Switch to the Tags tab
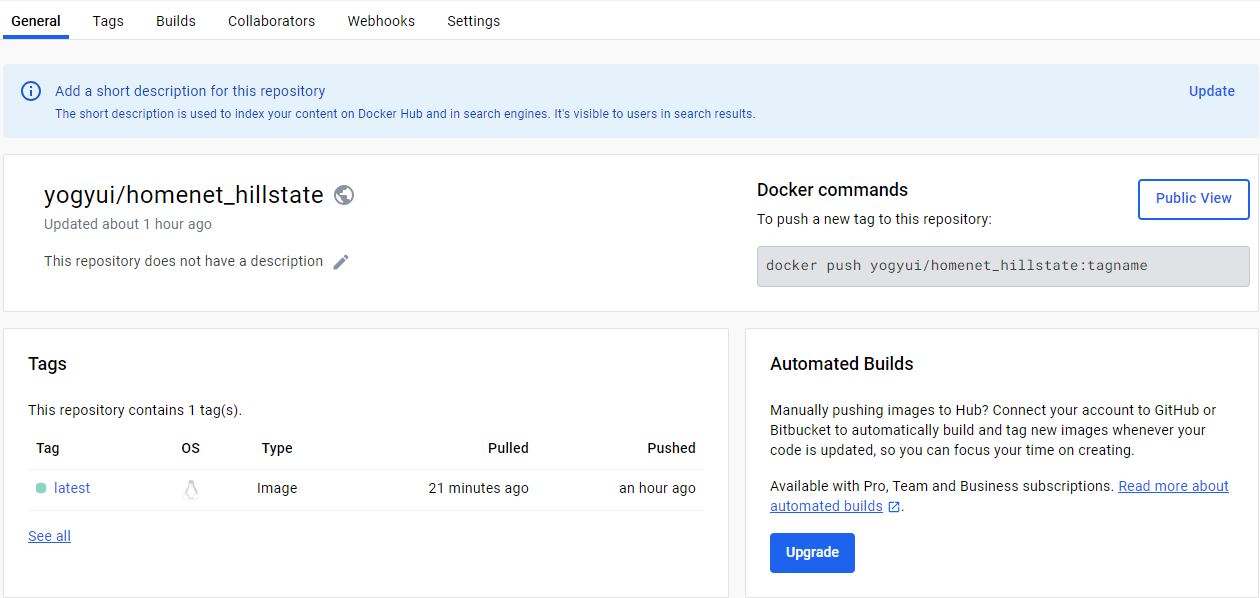The width and height of the screenshot is (1260, 598). point(108,21)
